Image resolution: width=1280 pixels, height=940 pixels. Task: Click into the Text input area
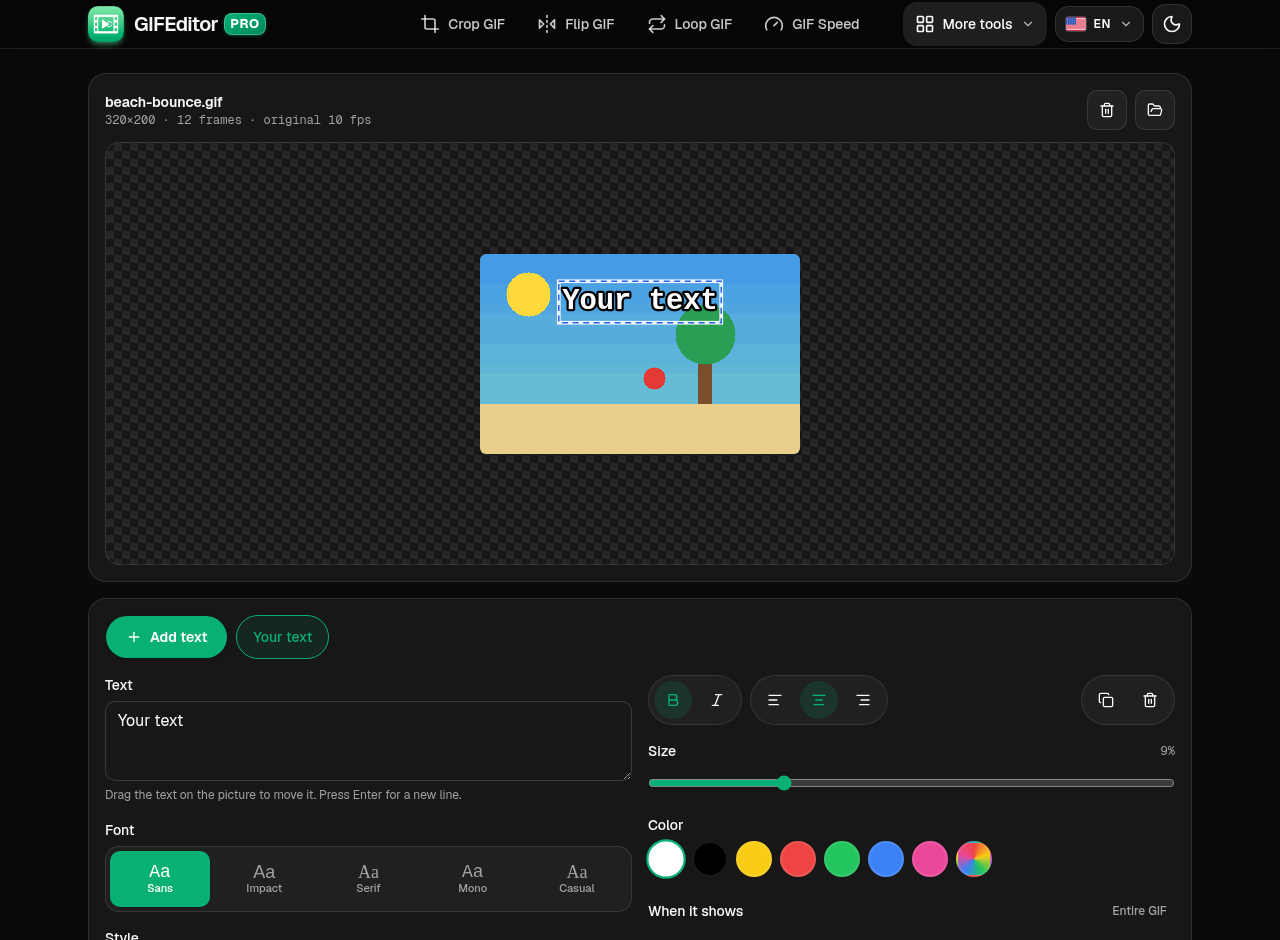pos(368,741)
